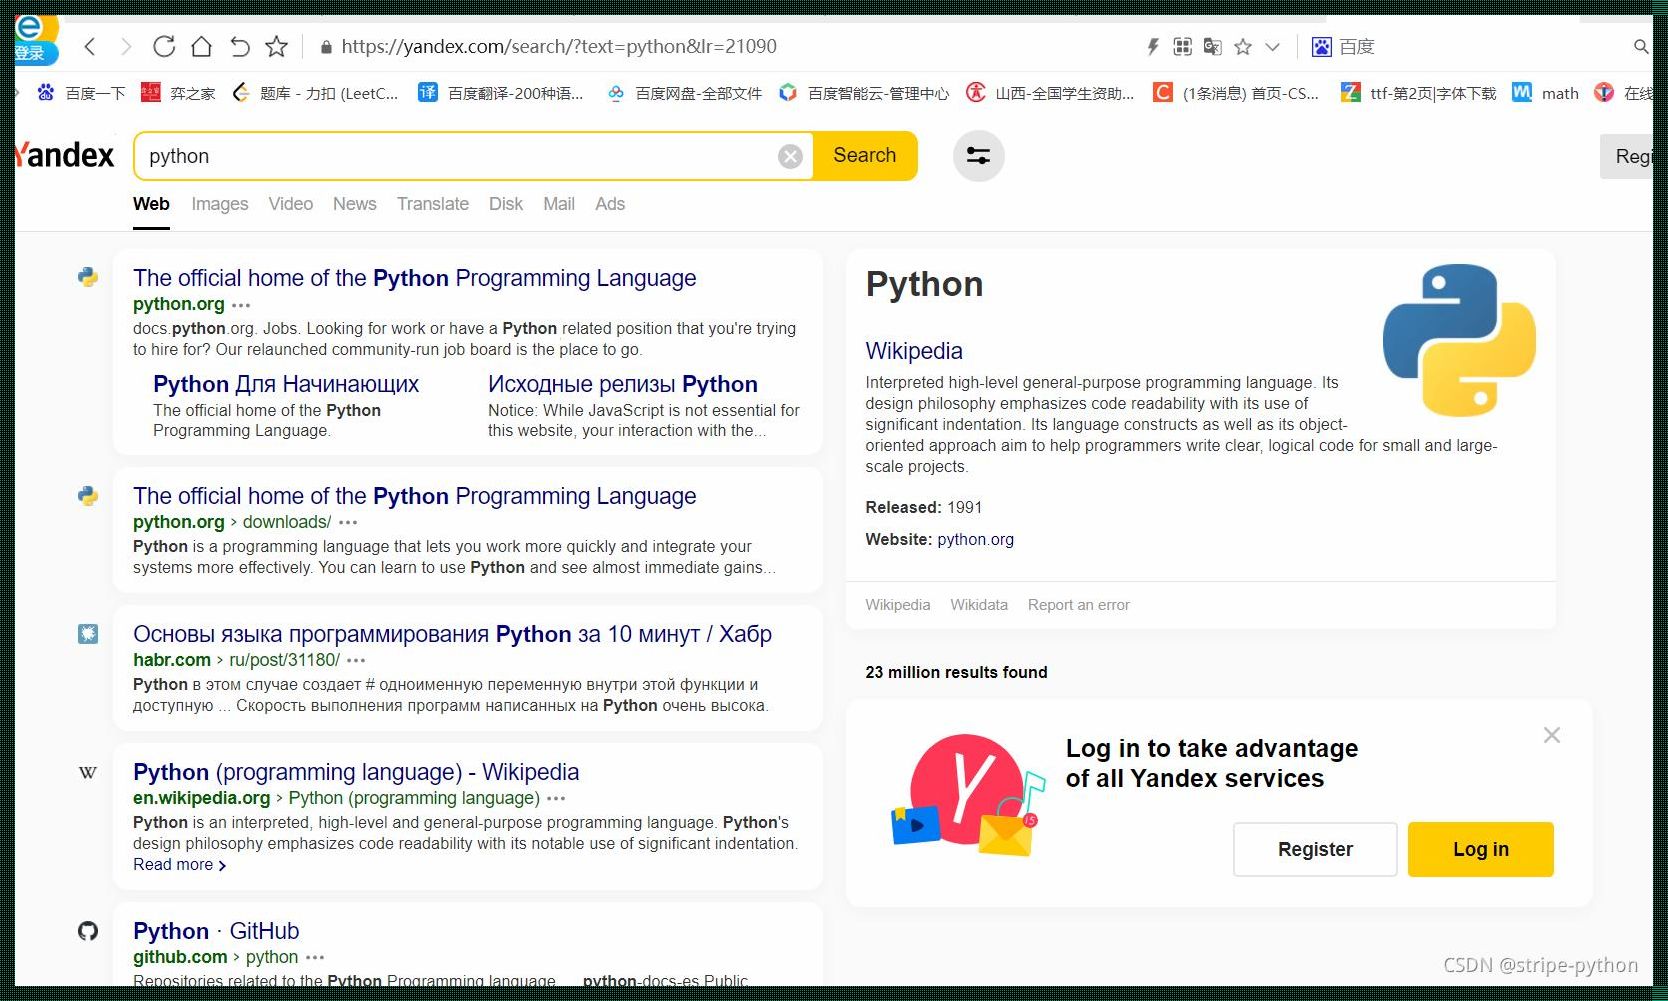Open the 弈之家 bookmark
1668x1001 pixels.
pyautogui.click(x=178, y=93)
